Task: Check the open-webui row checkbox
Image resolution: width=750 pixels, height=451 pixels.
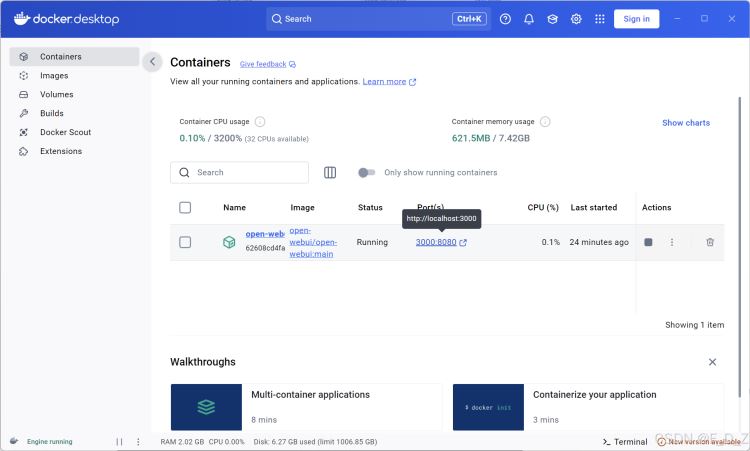Action: 185,242
